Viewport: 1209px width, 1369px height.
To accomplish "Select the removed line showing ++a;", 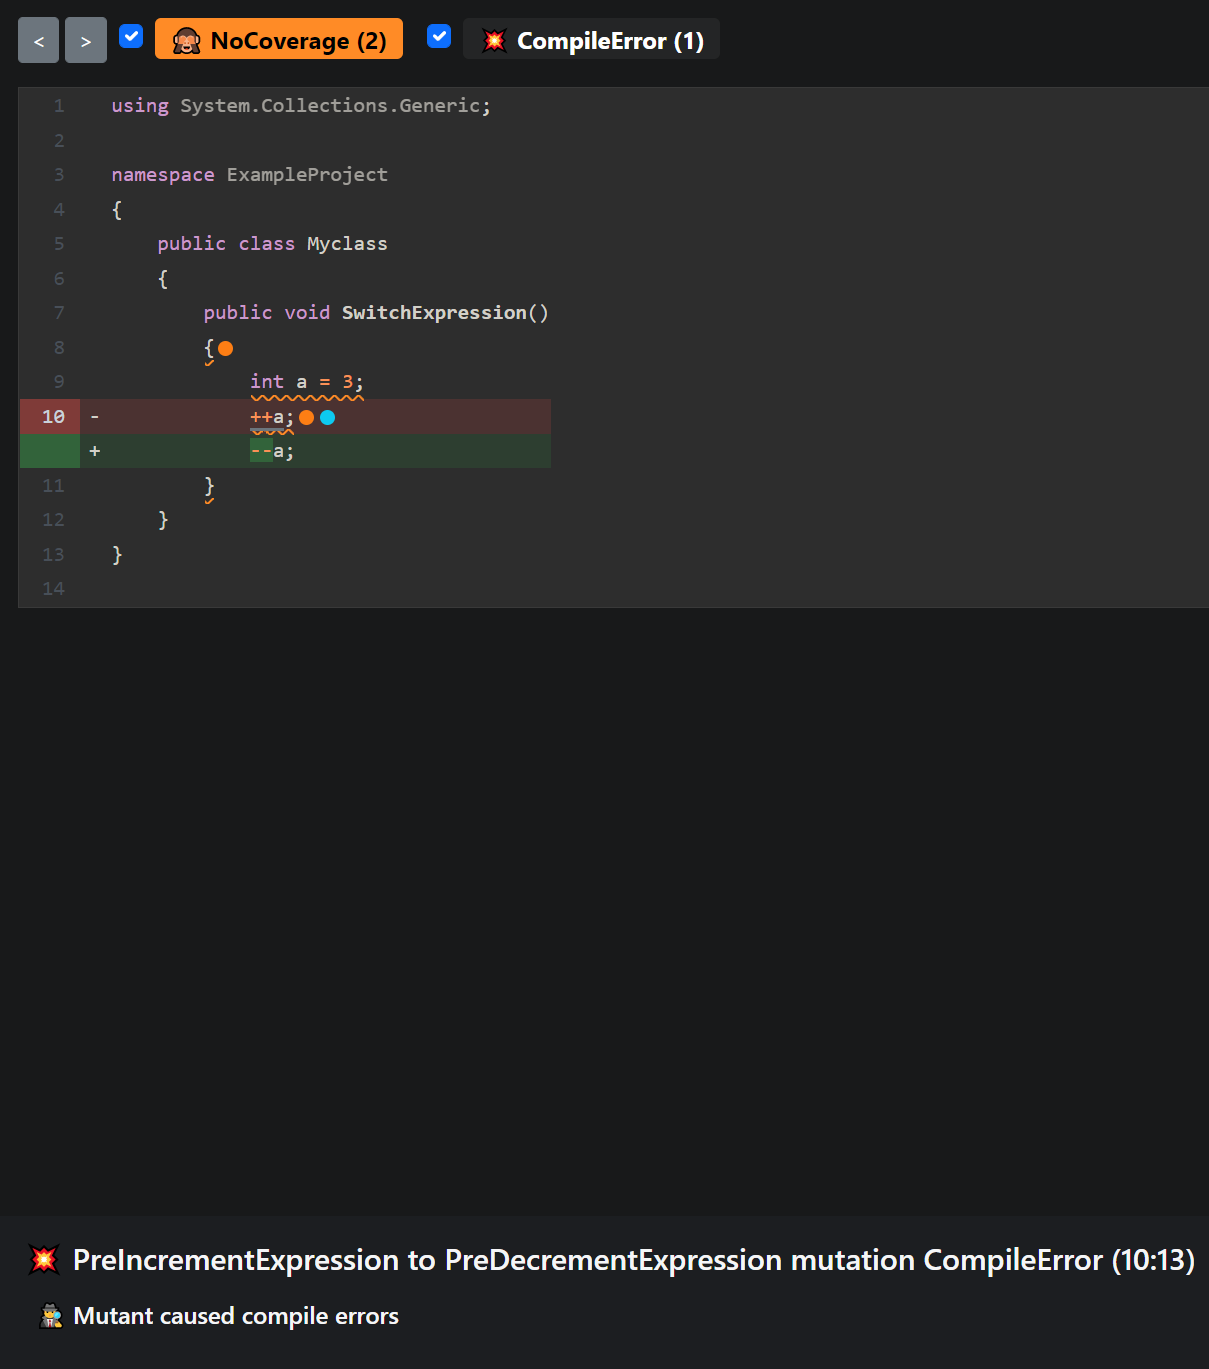I will (268, 416).
